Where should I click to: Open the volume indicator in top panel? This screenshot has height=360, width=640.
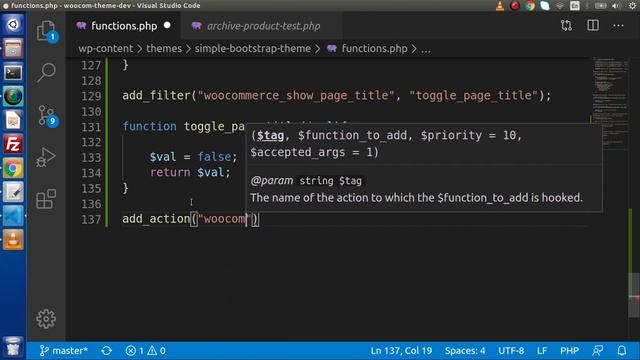click(x=616, y=6)
